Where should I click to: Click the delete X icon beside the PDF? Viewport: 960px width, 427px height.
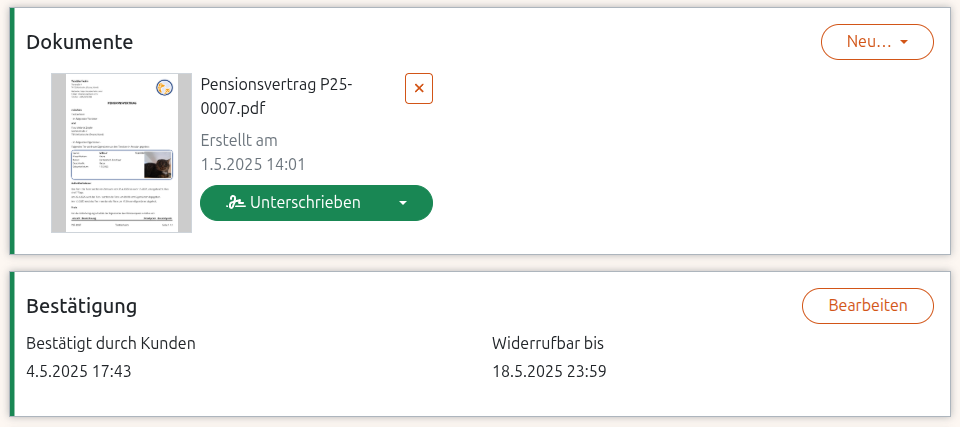tap(419, 88)
